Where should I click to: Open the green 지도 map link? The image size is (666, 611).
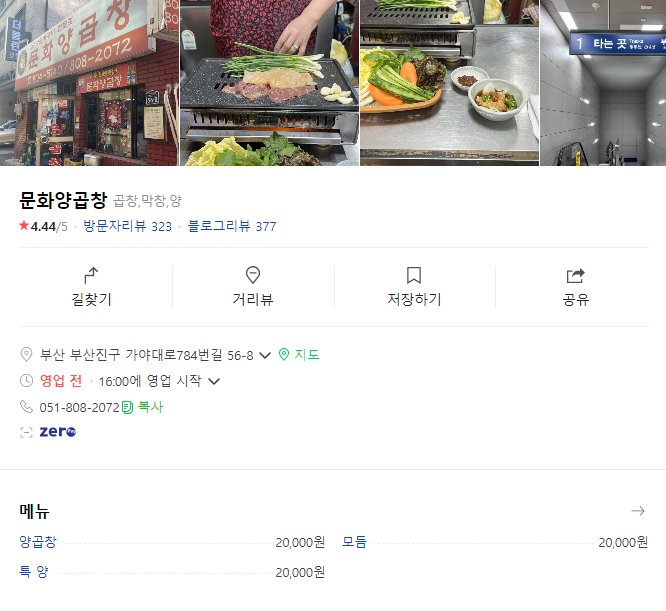[299, 355]
